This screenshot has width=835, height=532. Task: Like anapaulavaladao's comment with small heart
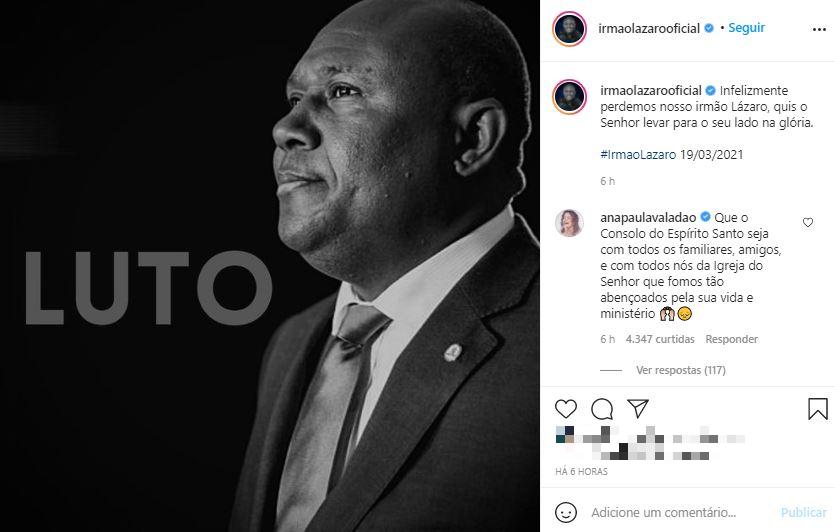pyautogui.click(x=808, y=223)
